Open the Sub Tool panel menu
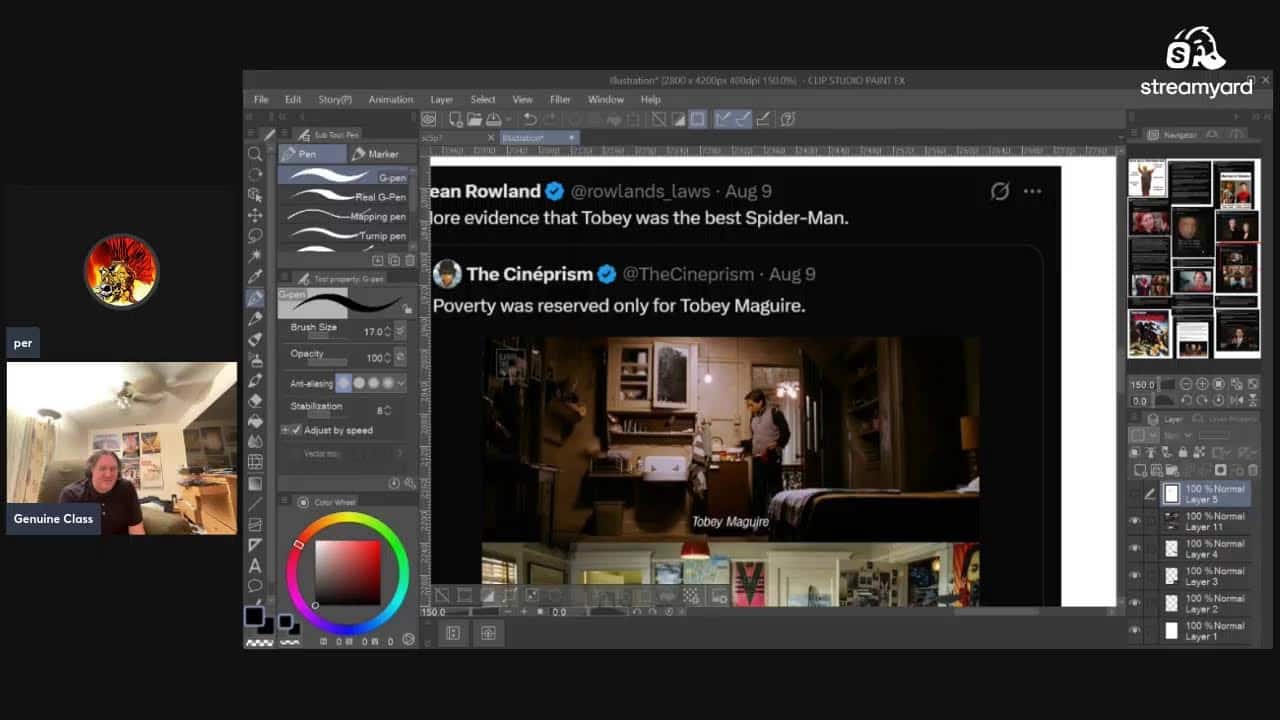Image resolution: width=1280 pixels, height=720 pixels. [x=286, y=134]
